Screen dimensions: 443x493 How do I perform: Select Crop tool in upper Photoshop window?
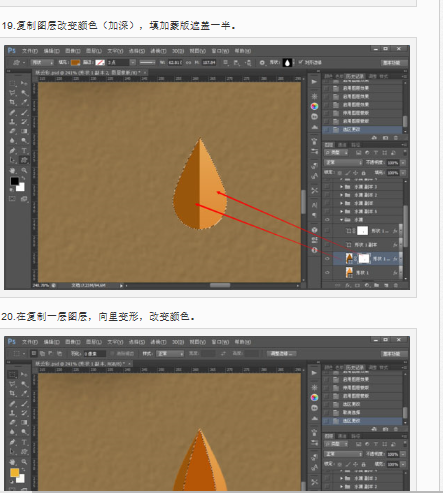click(x=13, y=102)
